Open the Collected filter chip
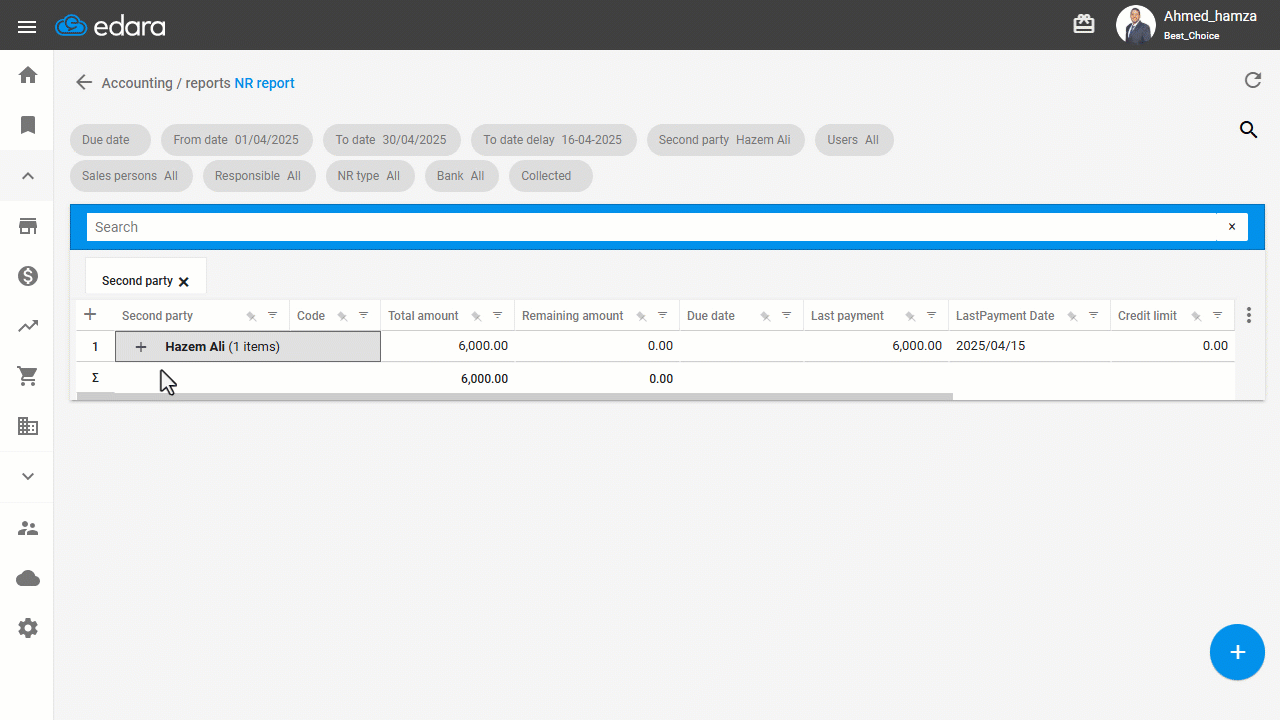The width and height of the screenshot is (1280, 720). pyautogui.click(x=550, y=176)
